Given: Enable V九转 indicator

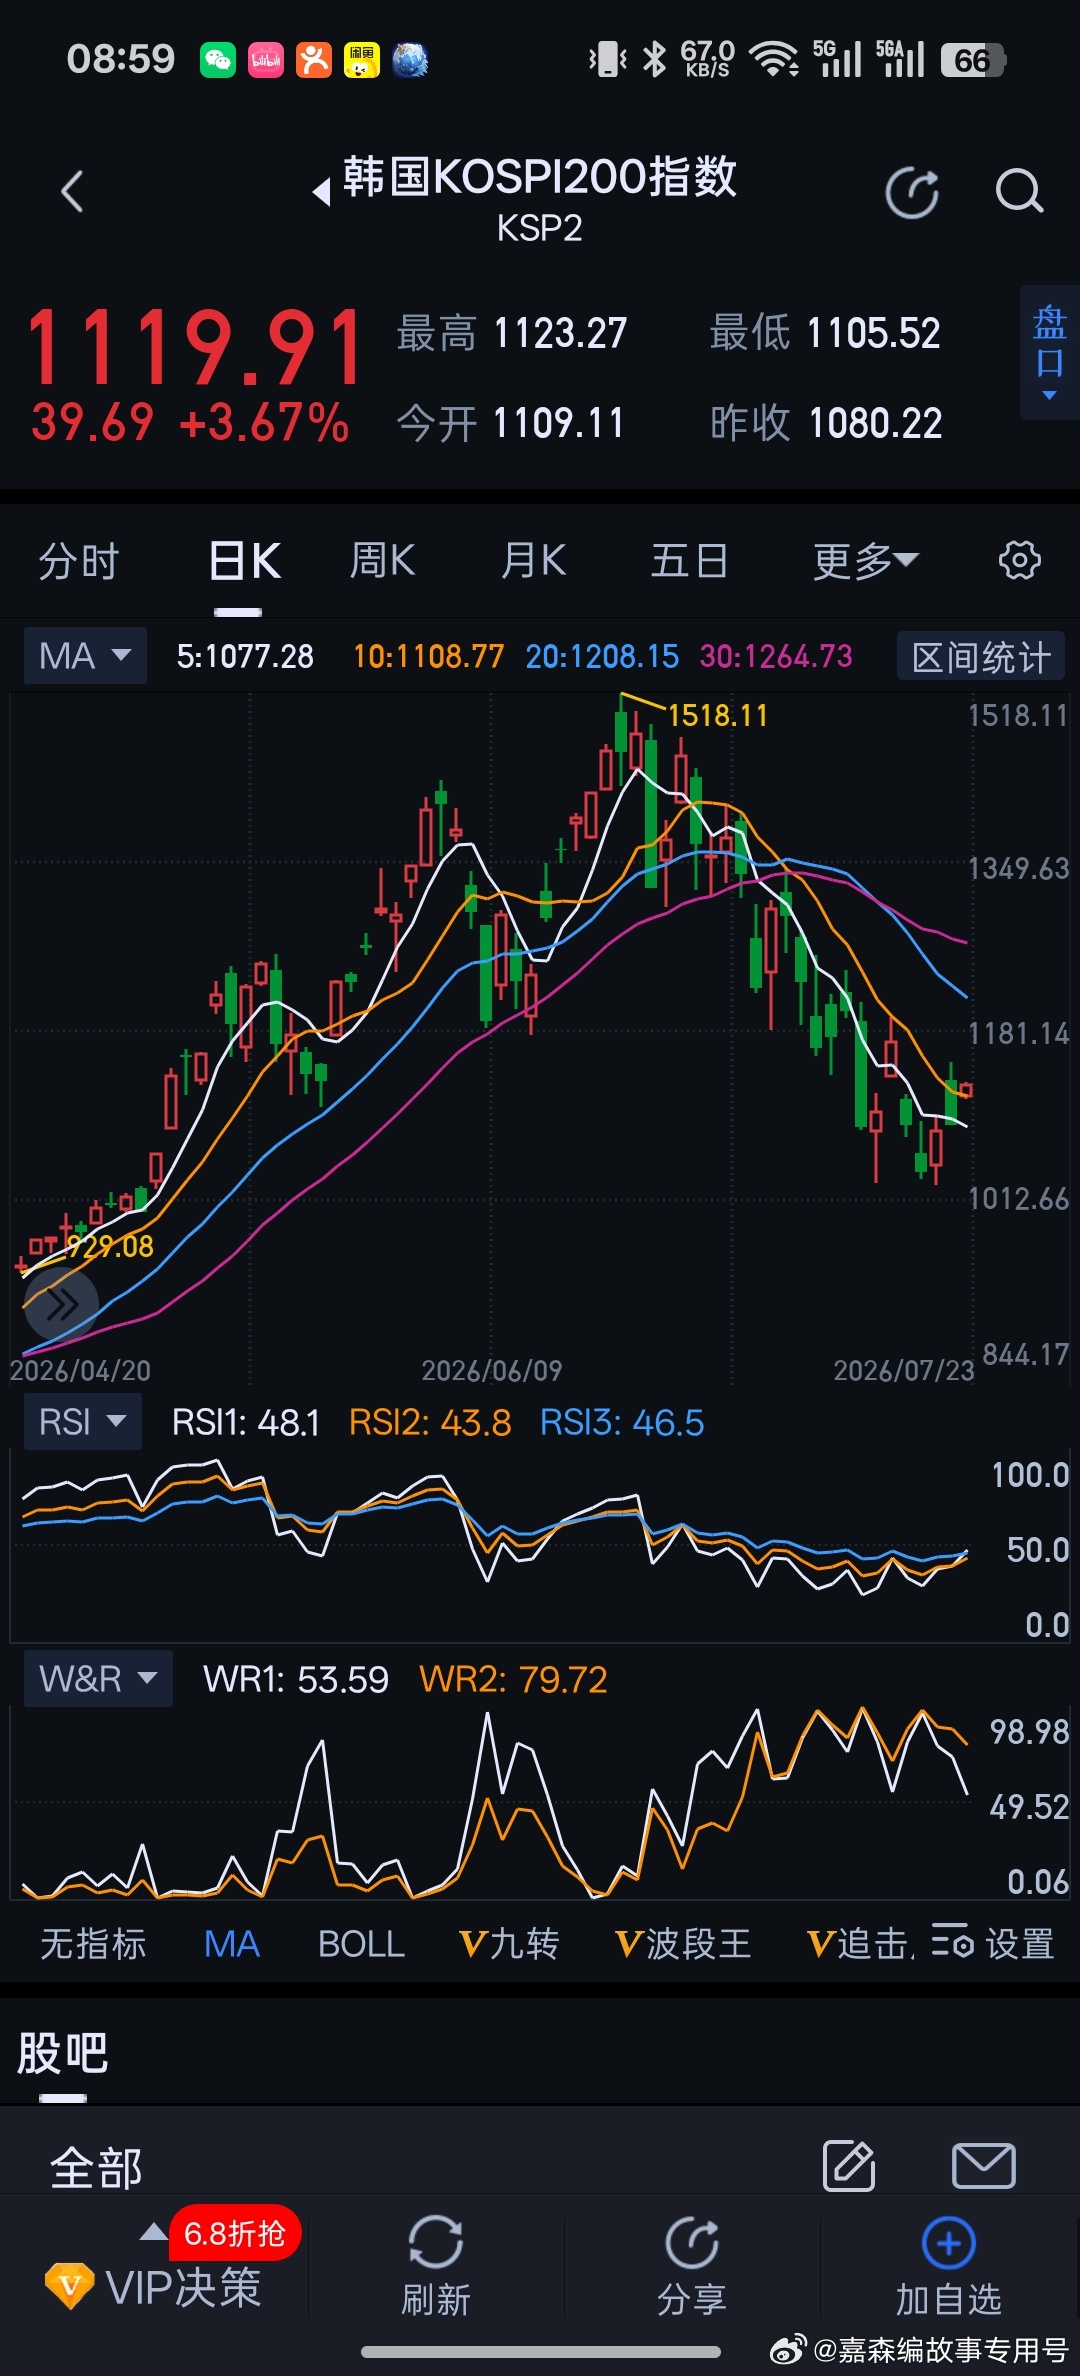Looking at the screenshot, I should pos(509,1944).
